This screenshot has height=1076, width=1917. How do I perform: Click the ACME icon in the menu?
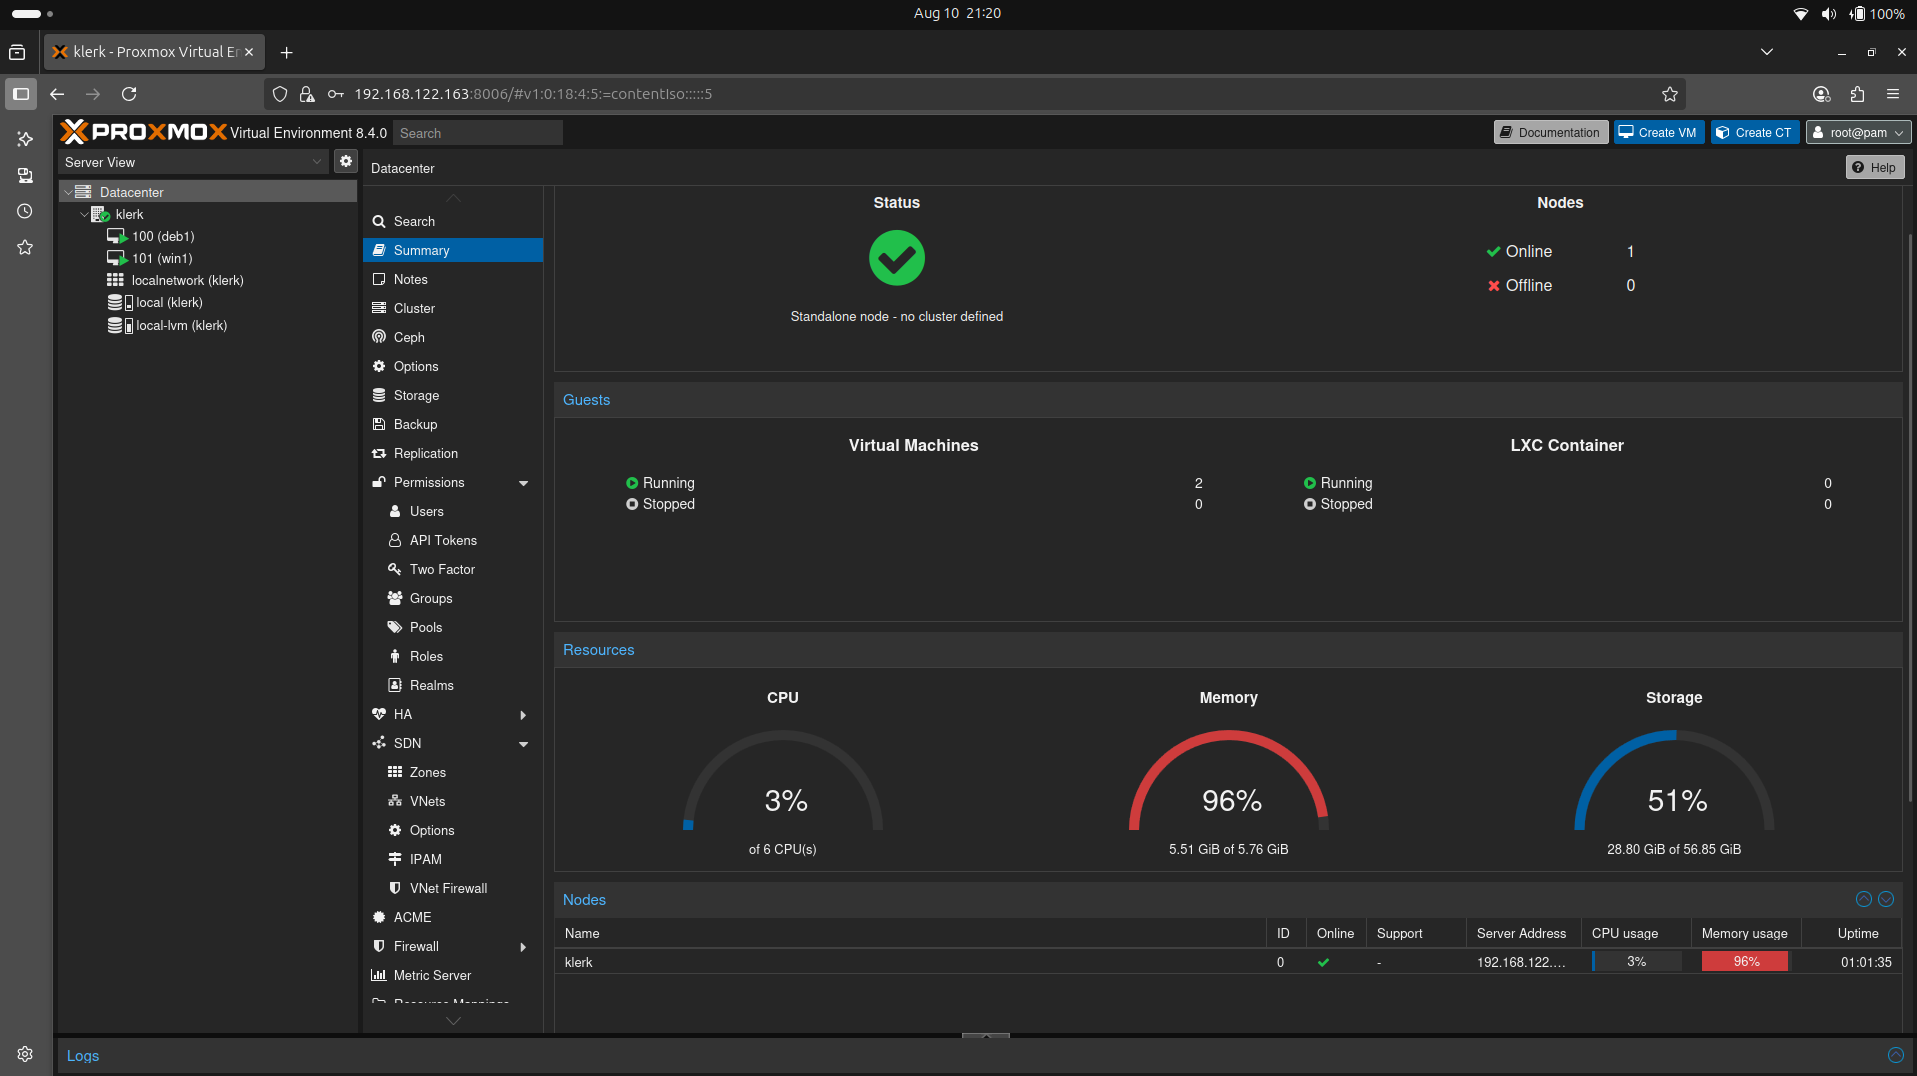click(378, 917)
